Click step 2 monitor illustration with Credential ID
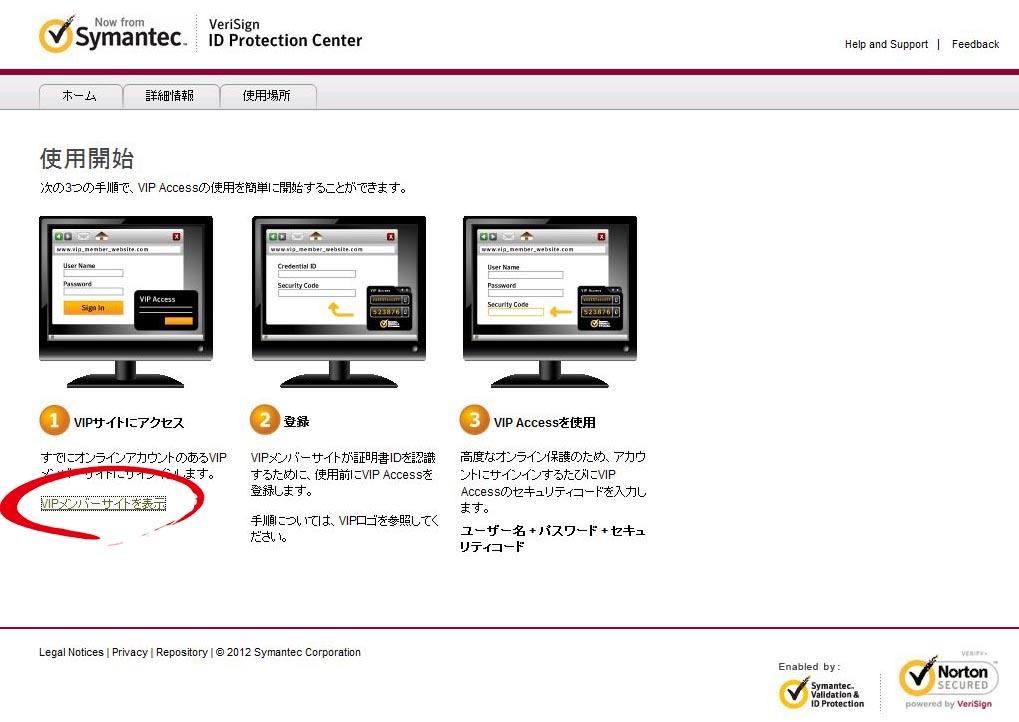Screen dimensions: 1019x722 click(x=339, y=302)
